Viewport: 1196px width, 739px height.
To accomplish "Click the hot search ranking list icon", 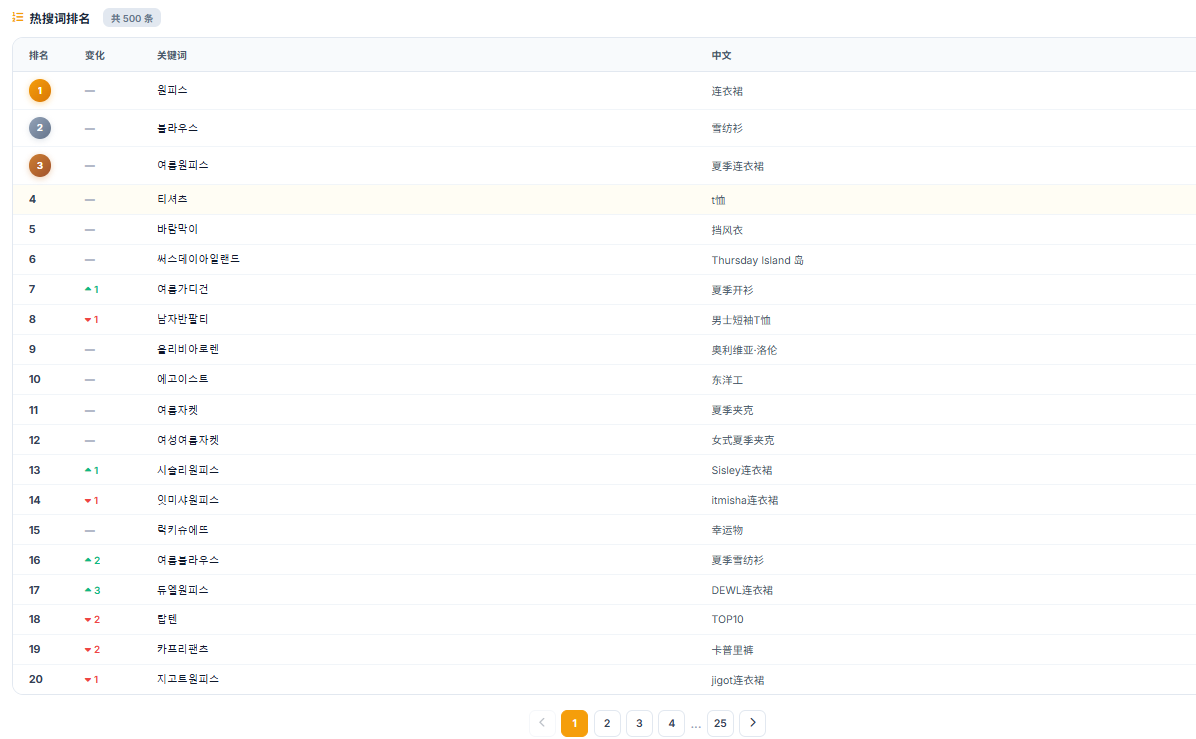I will pos(18,17).
